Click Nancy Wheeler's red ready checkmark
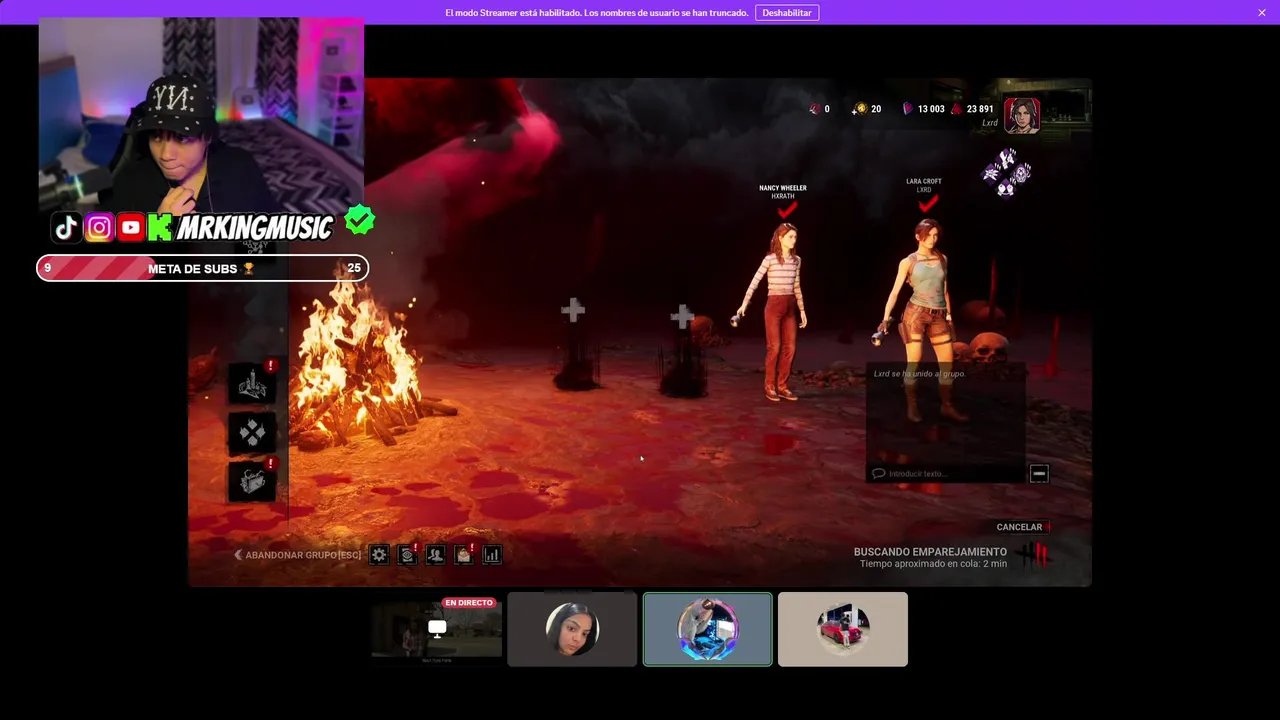 [x=786, y=210]
